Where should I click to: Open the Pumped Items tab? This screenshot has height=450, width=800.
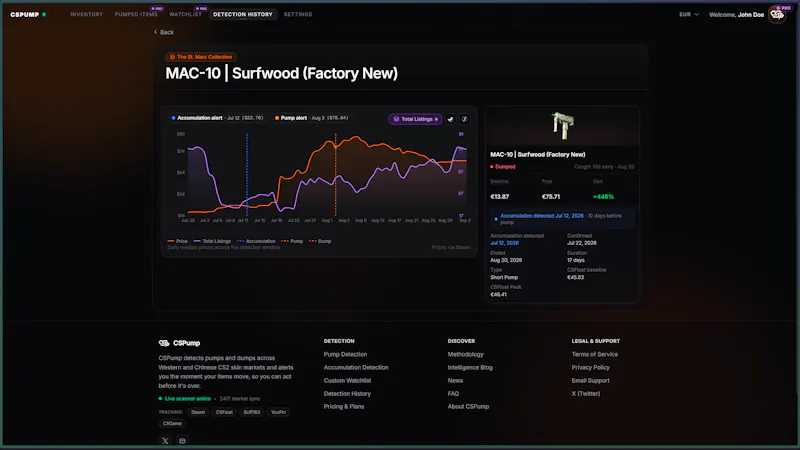tap(136, 14)
